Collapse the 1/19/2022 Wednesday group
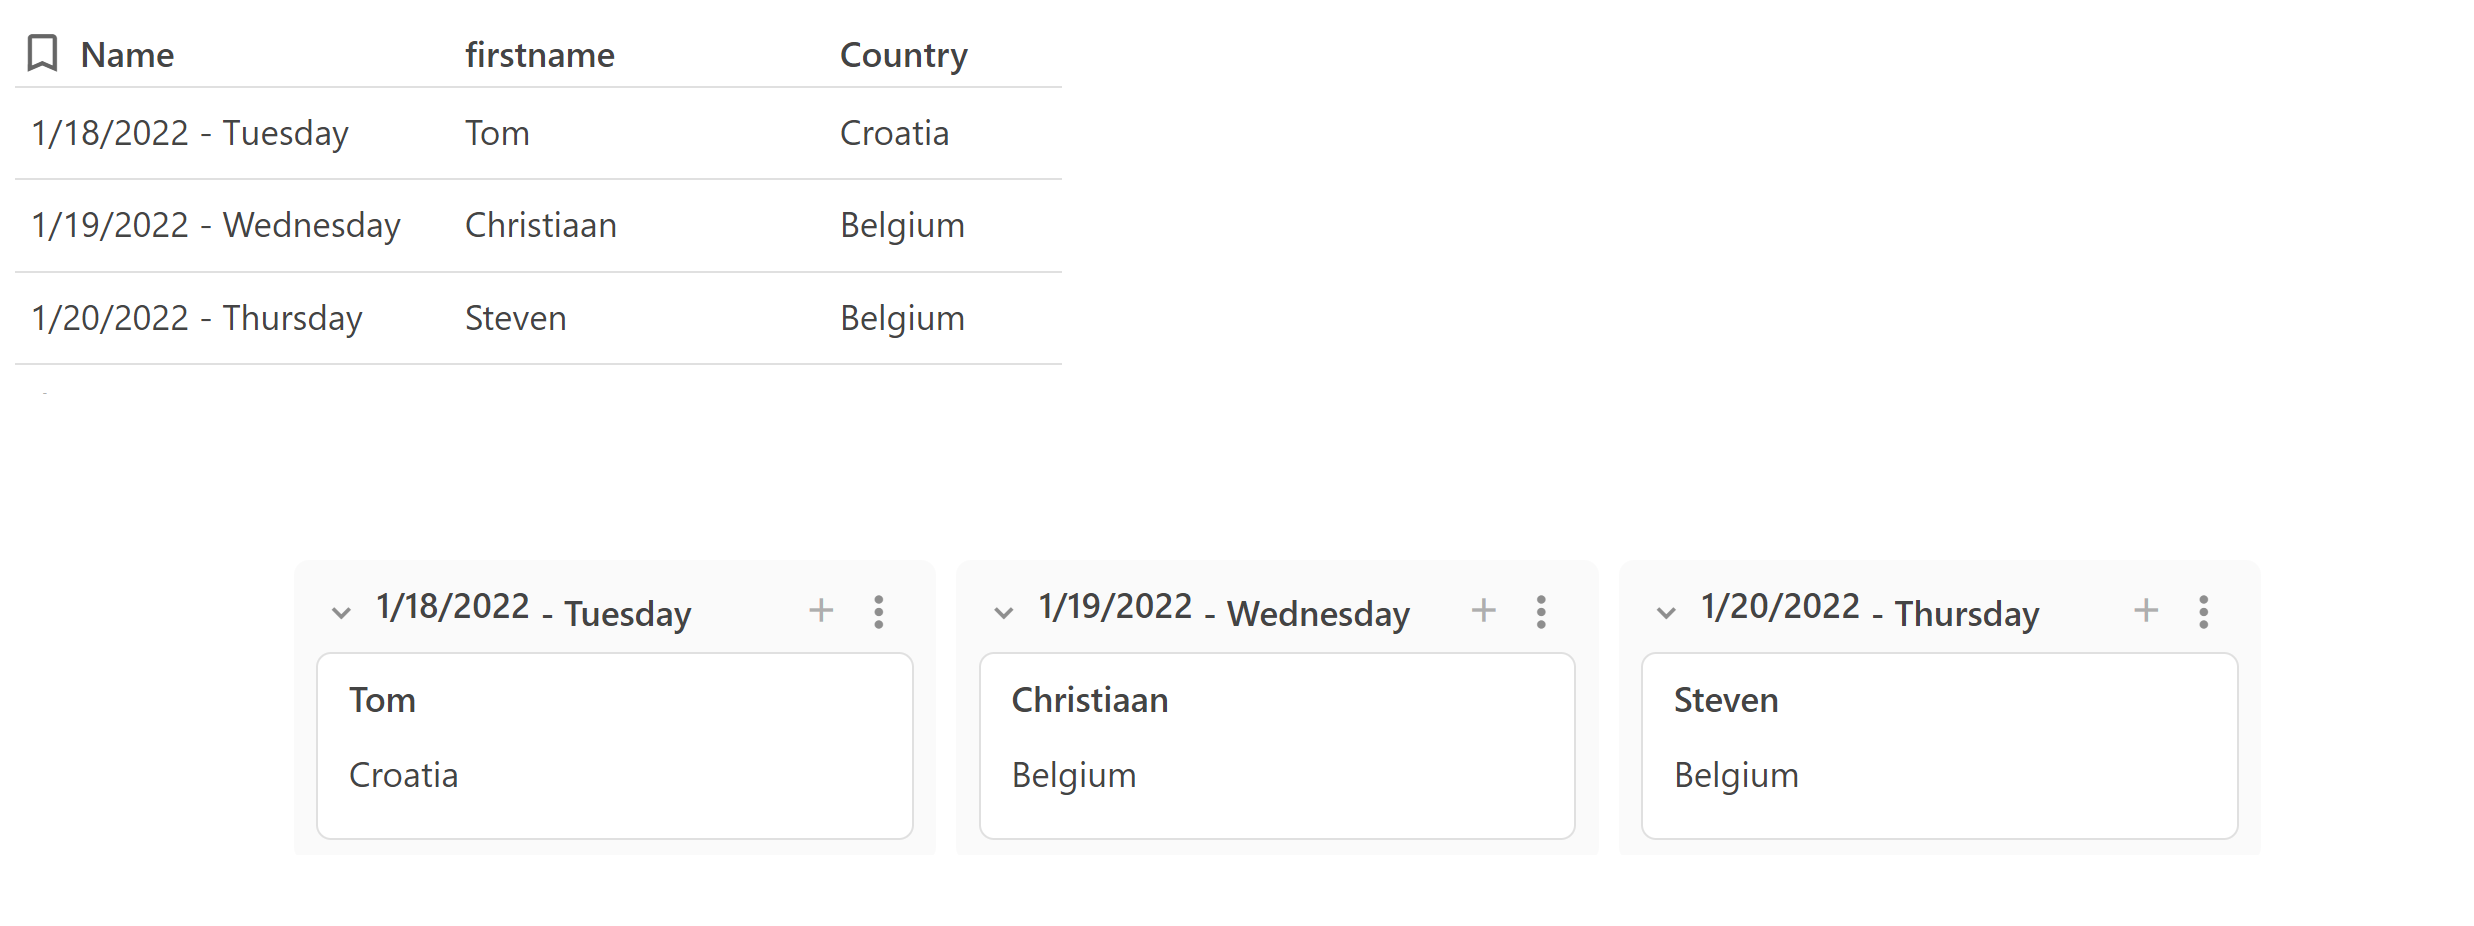 [x=1004, y=613]
